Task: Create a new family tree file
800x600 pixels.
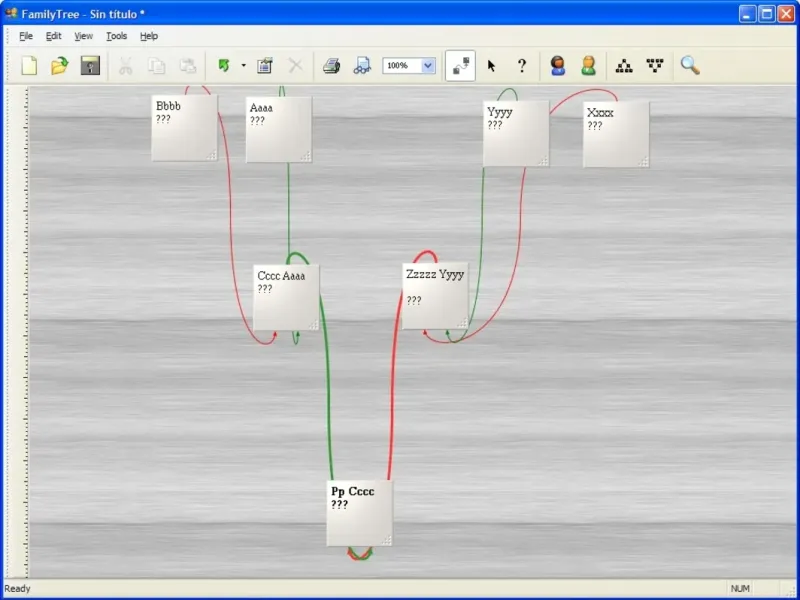Action: (29, 66)
